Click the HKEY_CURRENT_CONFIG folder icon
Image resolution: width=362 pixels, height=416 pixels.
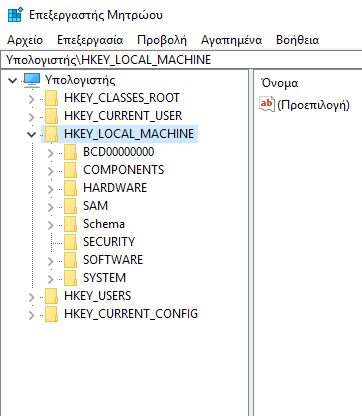coord(51,314)
